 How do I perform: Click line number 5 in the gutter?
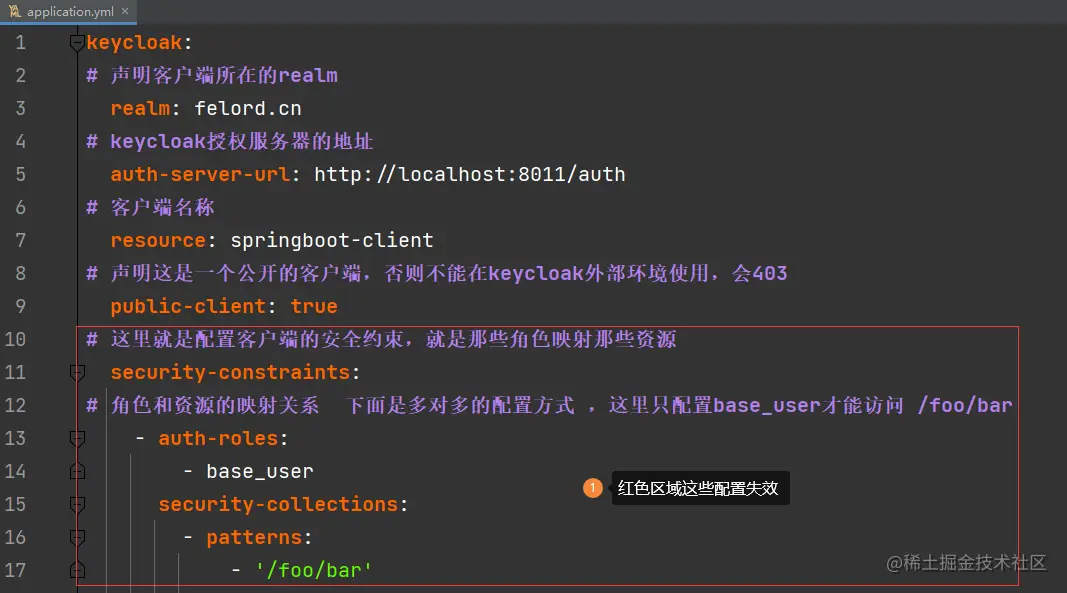coord(20,174)
